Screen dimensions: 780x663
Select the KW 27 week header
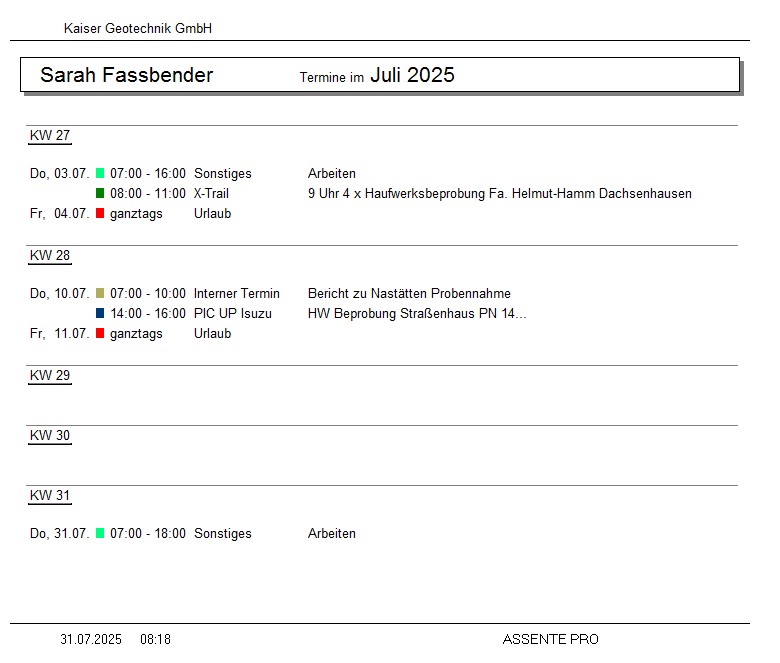[50, 136]
